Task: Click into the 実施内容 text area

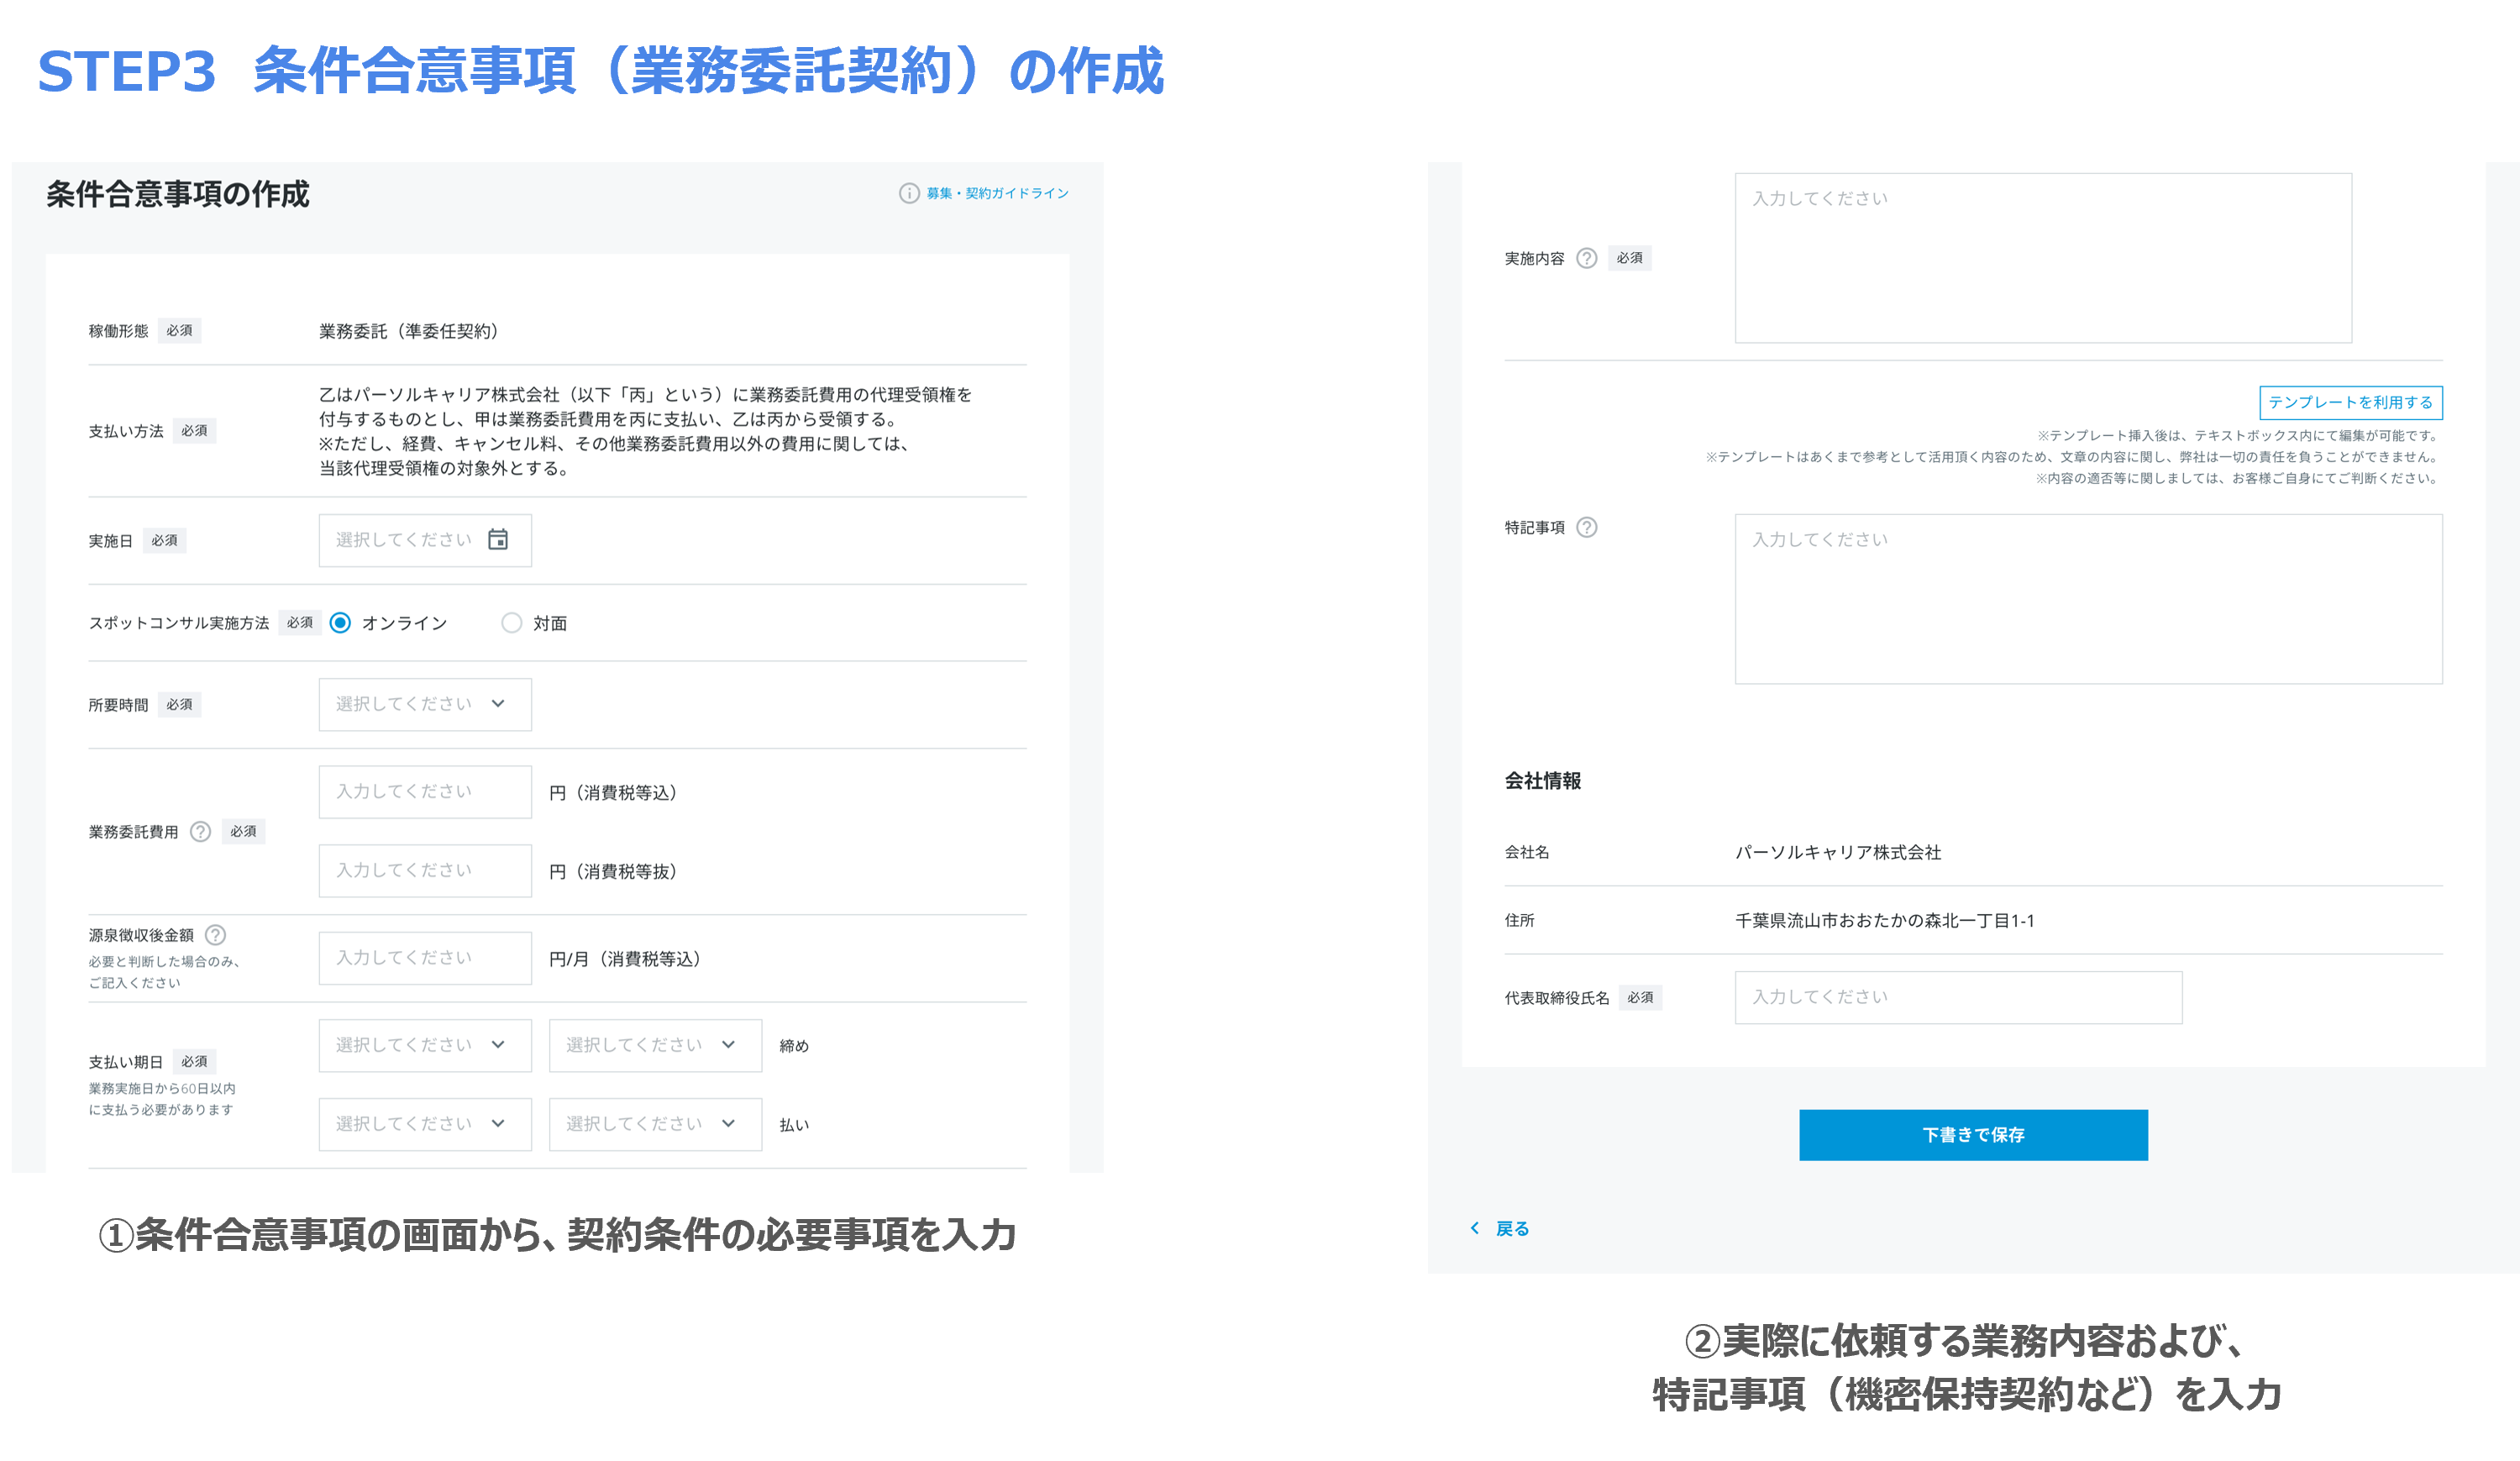Action: 2042,258
